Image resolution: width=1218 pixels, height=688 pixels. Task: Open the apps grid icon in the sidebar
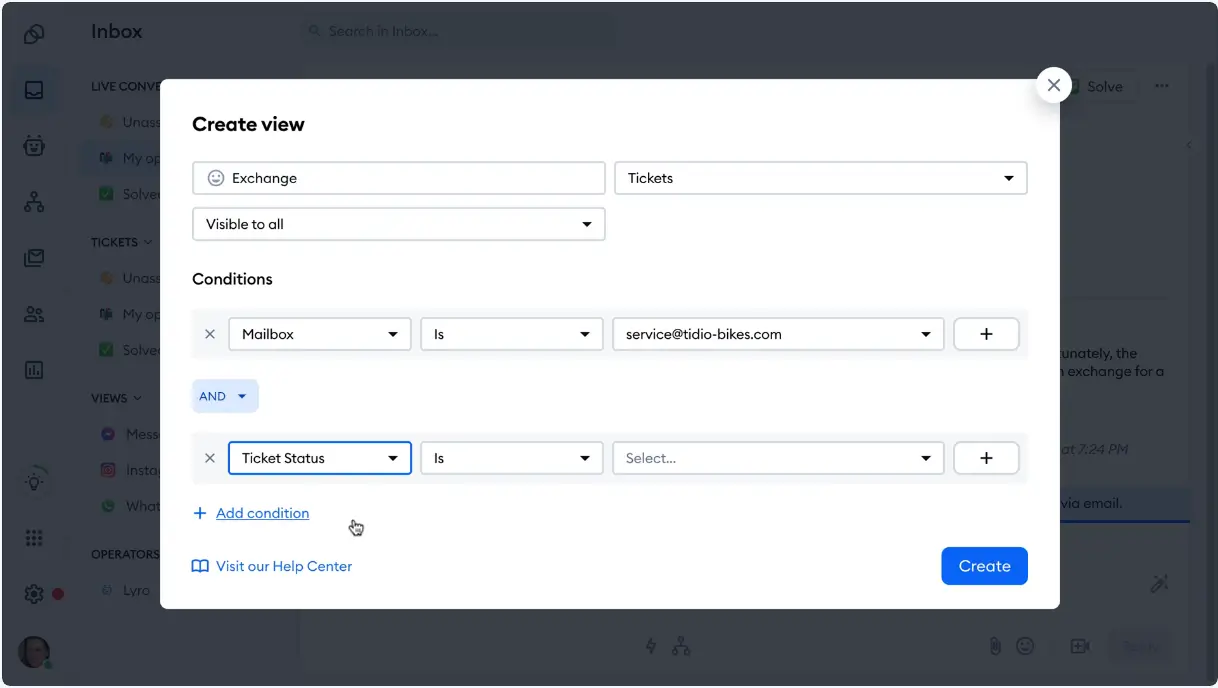coord(34,538)
